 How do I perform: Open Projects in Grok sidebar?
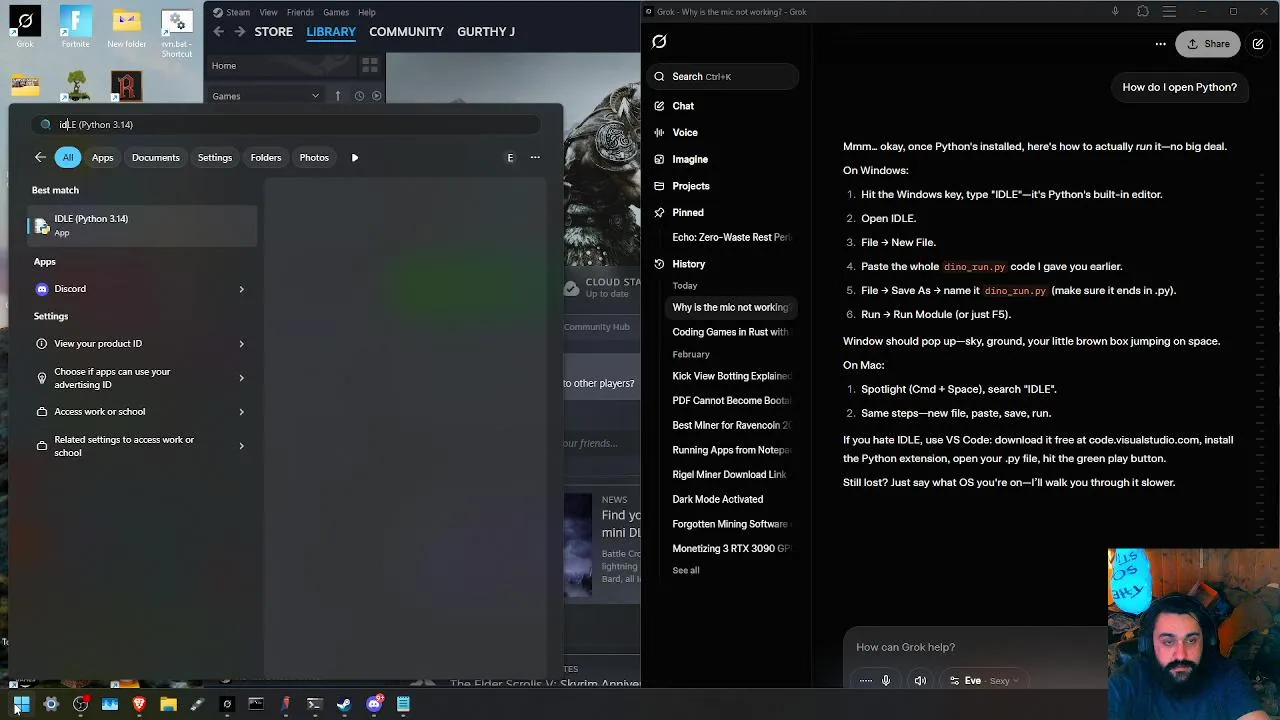tap(691, 186)
